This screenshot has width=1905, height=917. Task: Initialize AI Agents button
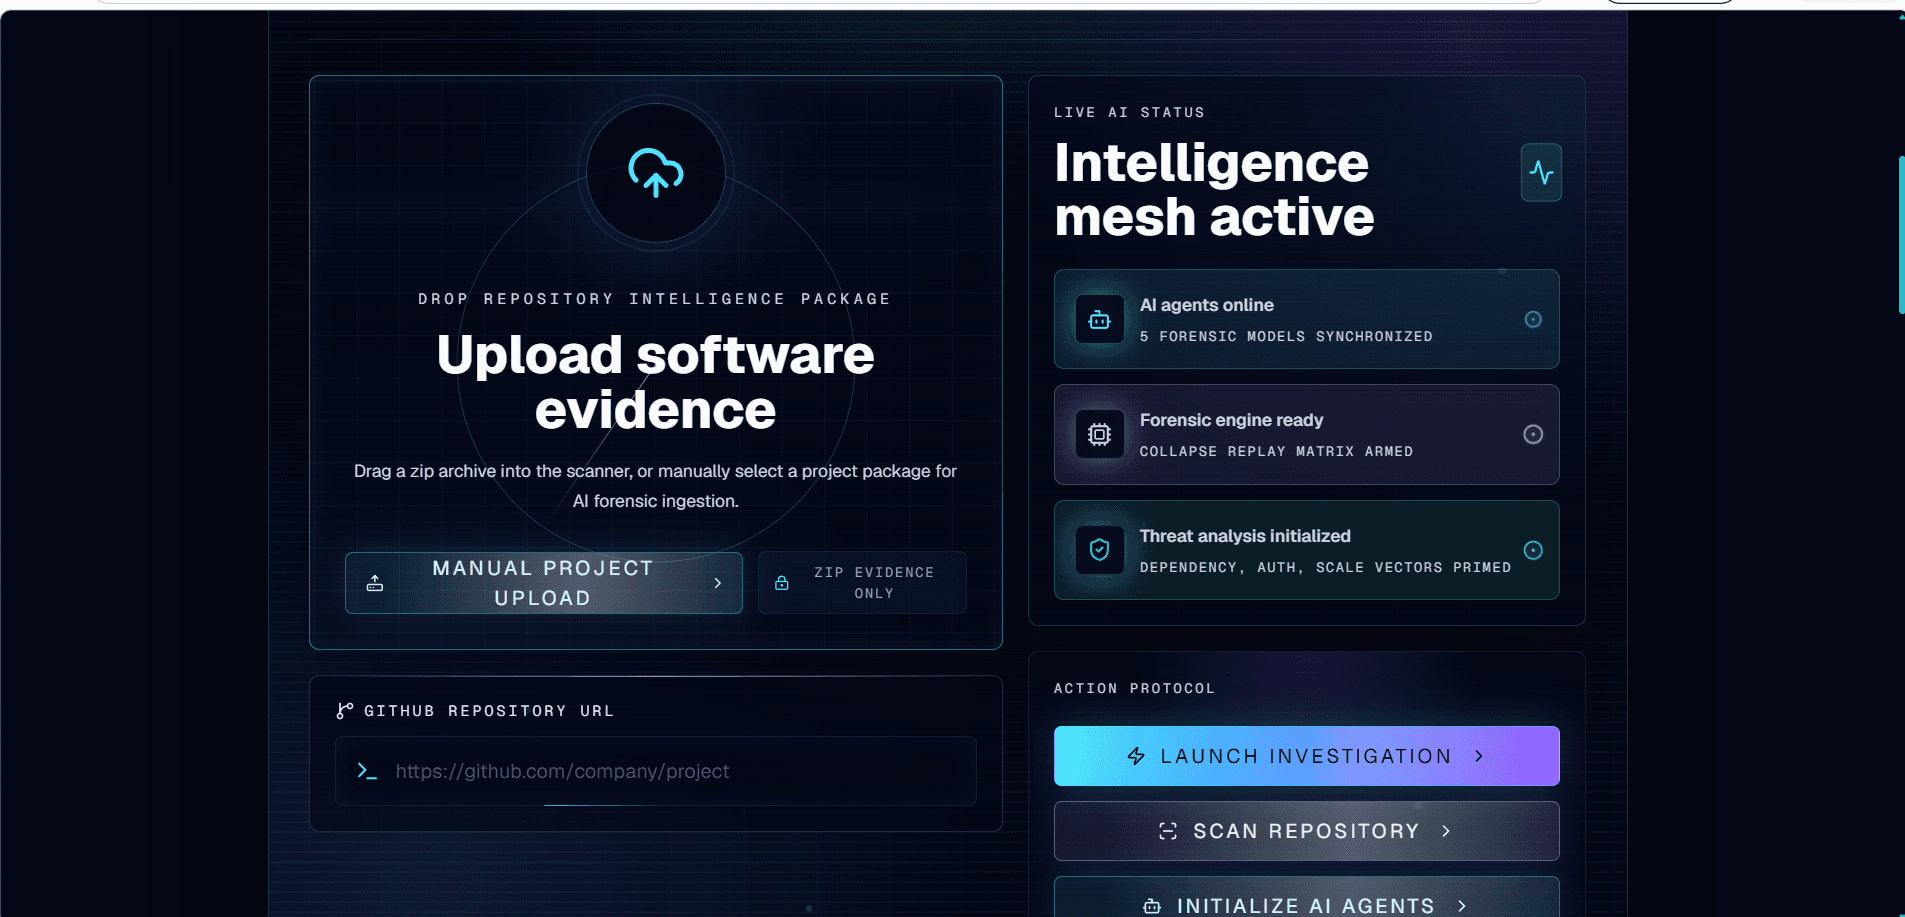(1306, 898)
